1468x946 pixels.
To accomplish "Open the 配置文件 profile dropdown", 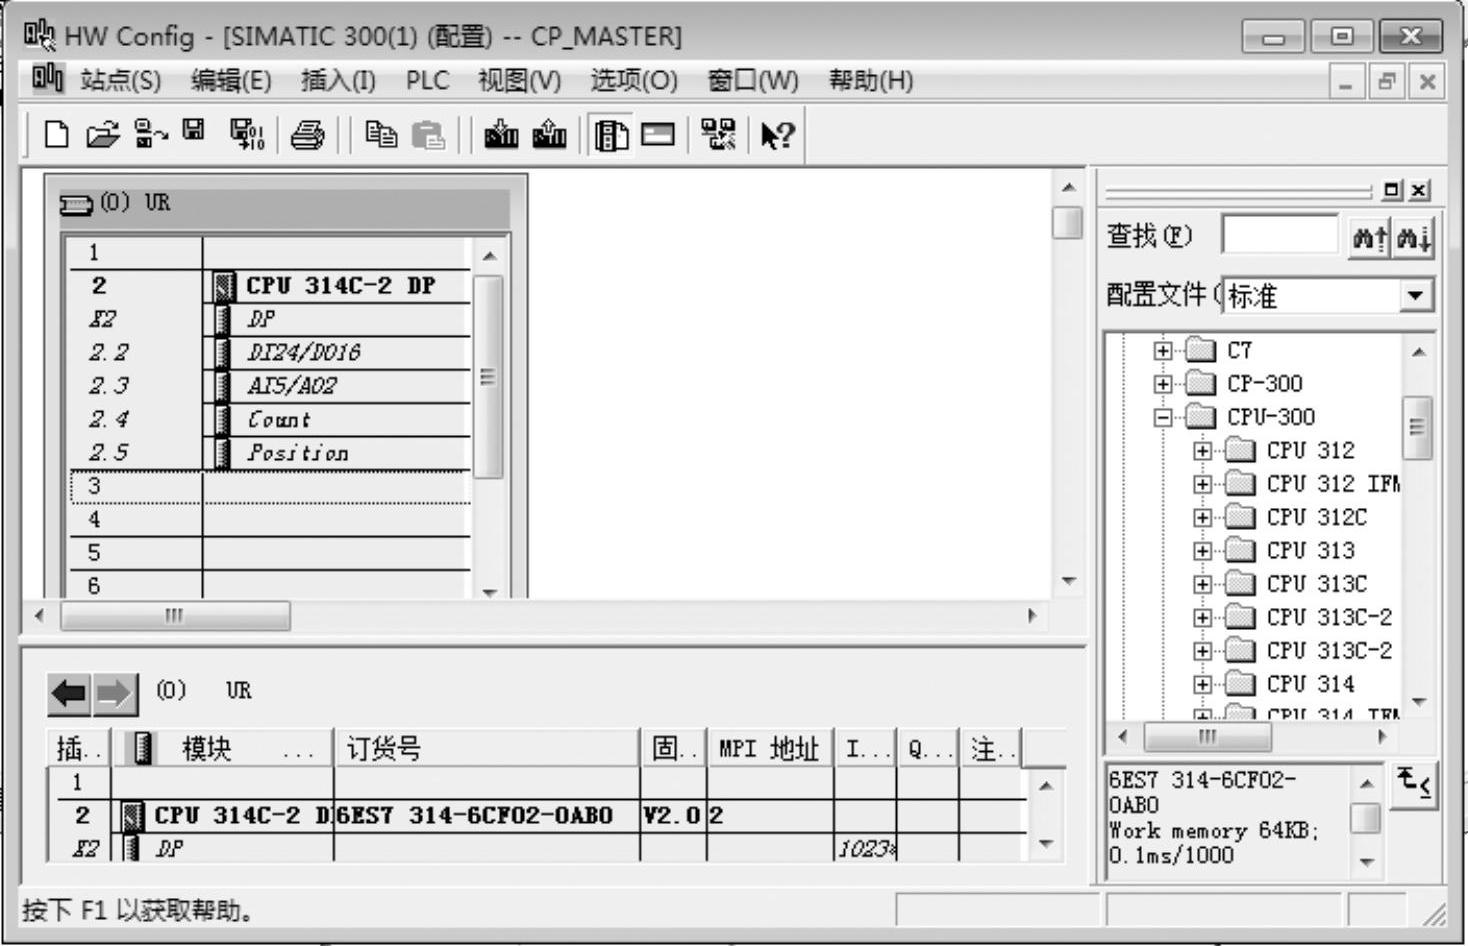I will [x=1414, y=295].
